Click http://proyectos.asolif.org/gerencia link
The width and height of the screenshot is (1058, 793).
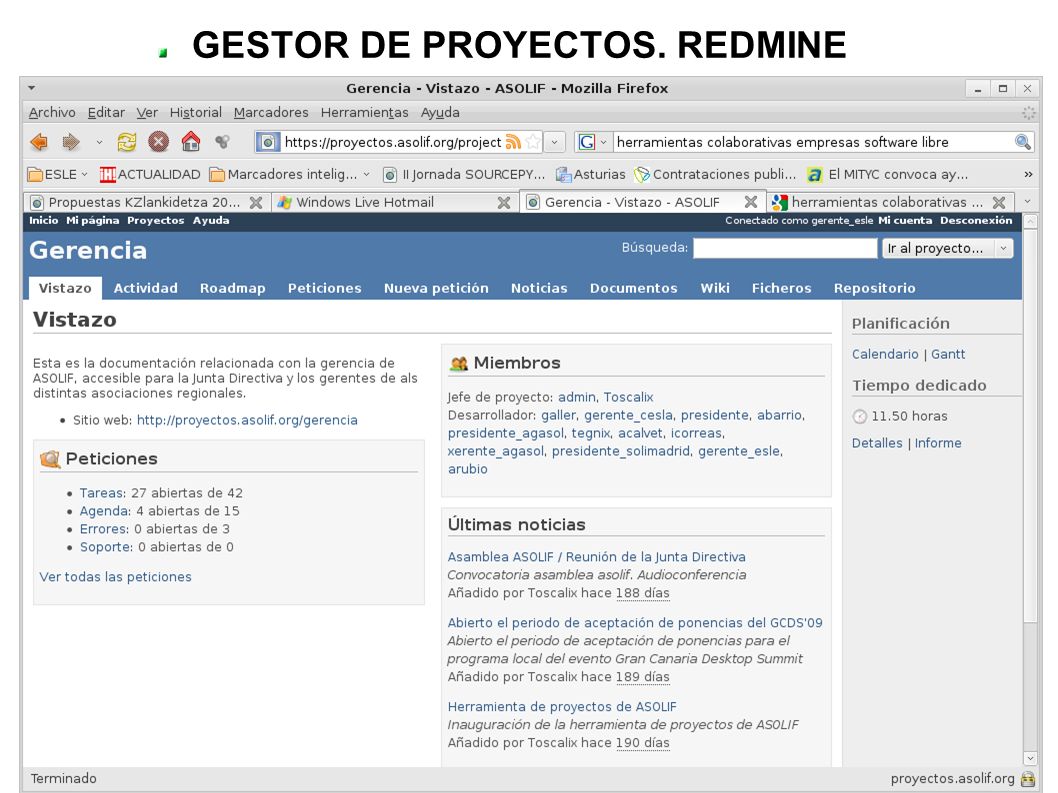point(247,420)
